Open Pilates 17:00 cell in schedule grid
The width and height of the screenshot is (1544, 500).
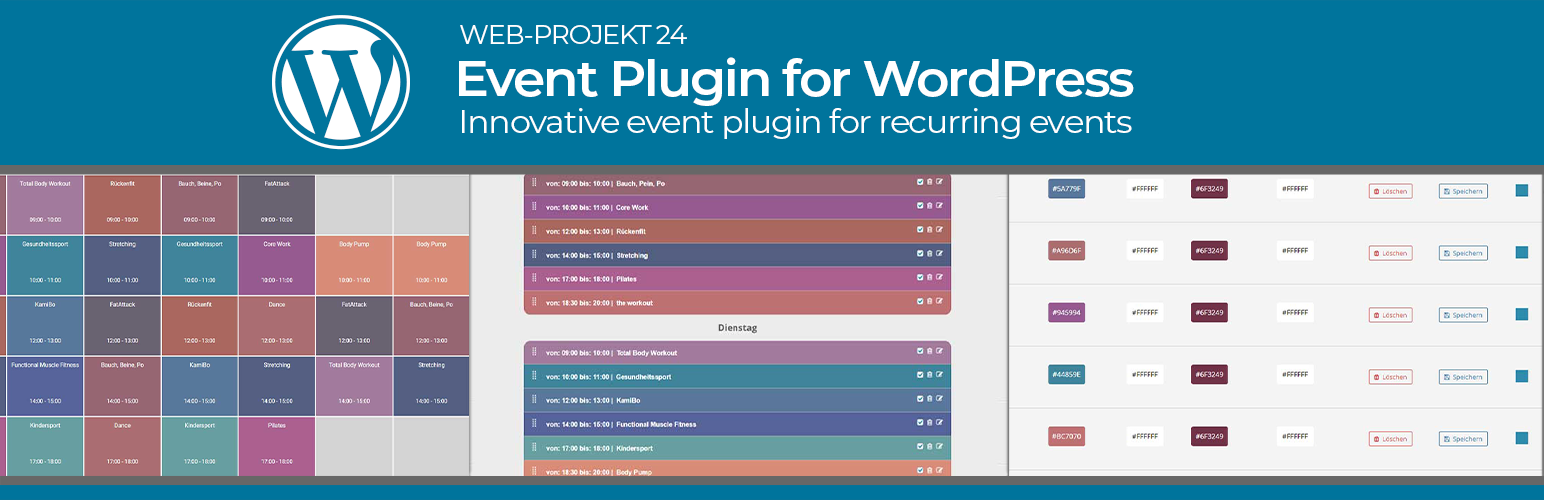click(x=277, y=446)
